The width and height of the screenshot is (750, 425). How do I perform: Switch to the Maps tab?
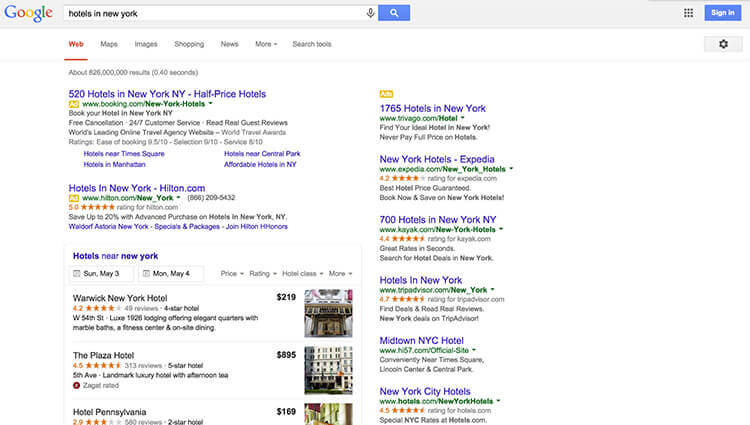[109, 44]
